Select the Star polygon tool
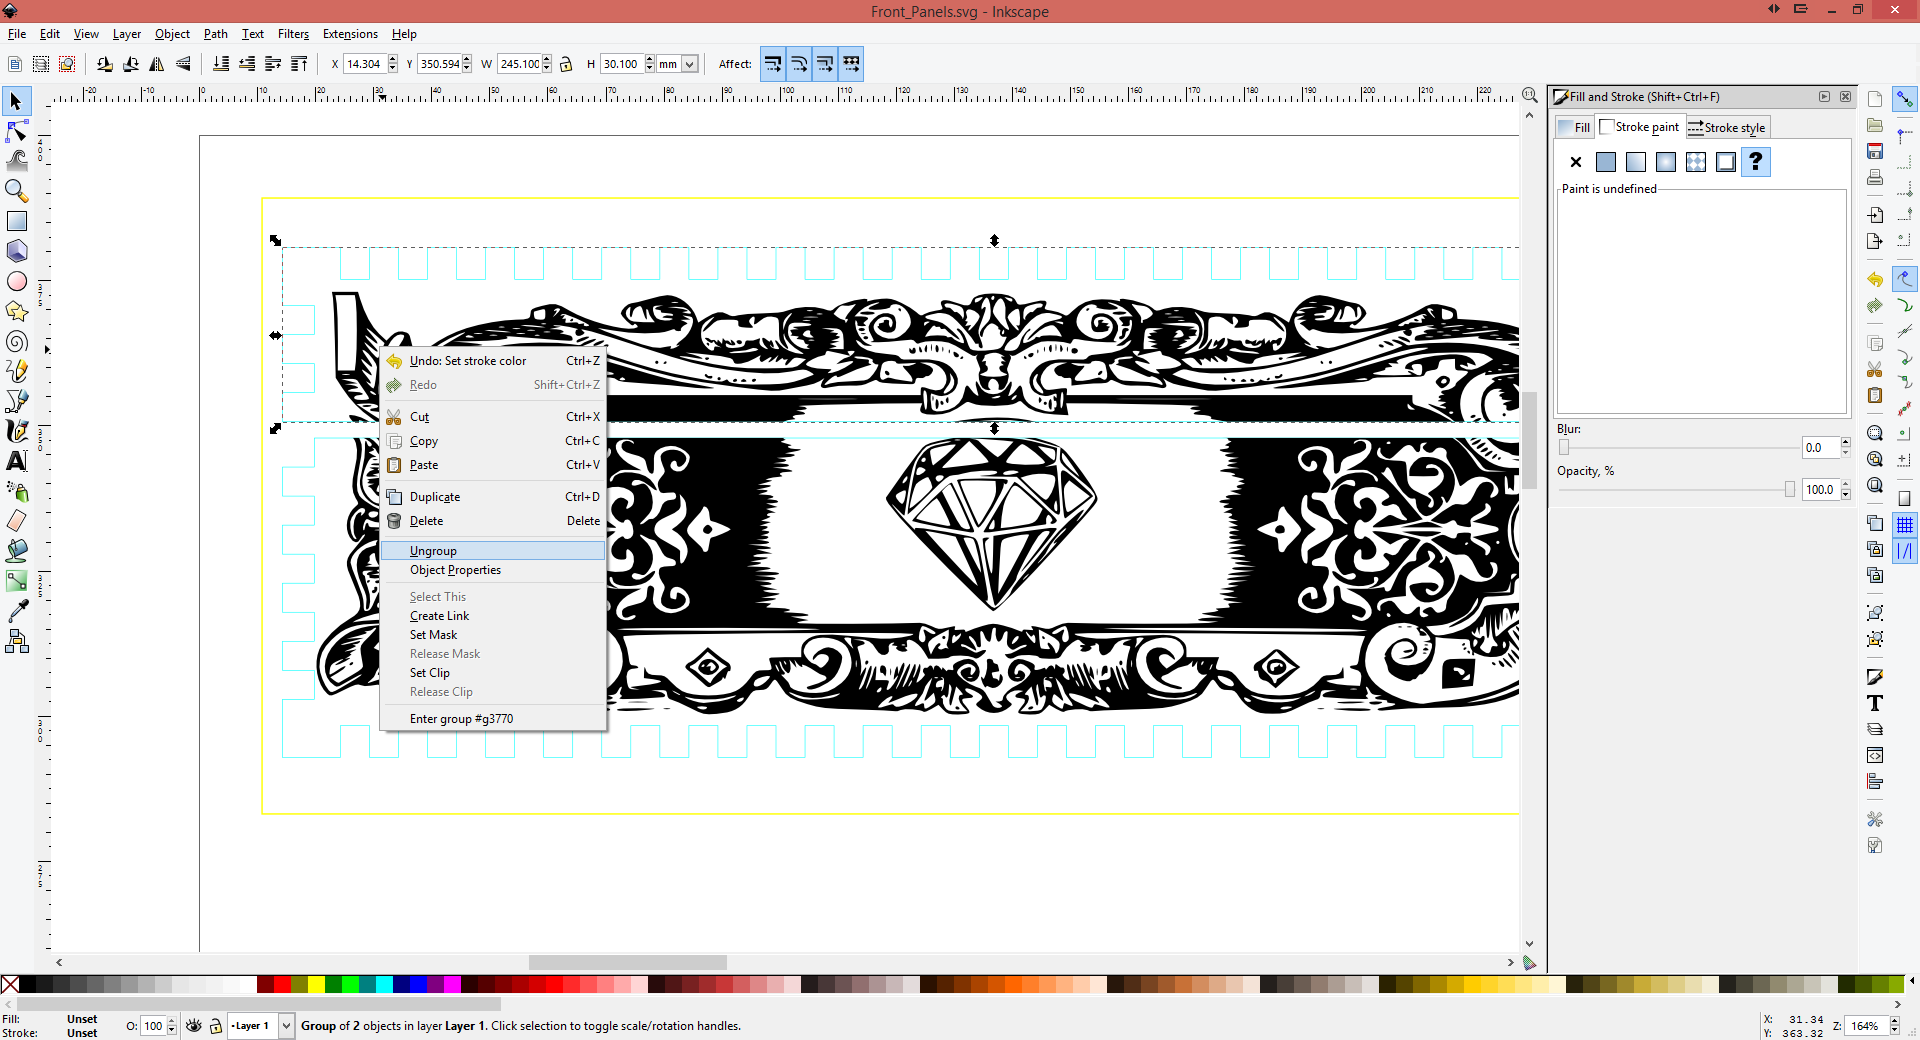Screen dimensions: 1920x1040 tap(16, 311)
